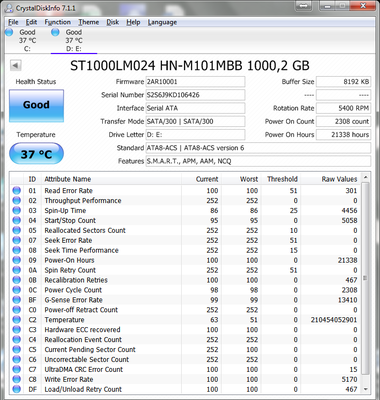Screen dimensions: 380x400
Task: Click status orb for Read Error Rate
Action: (16, 191)
